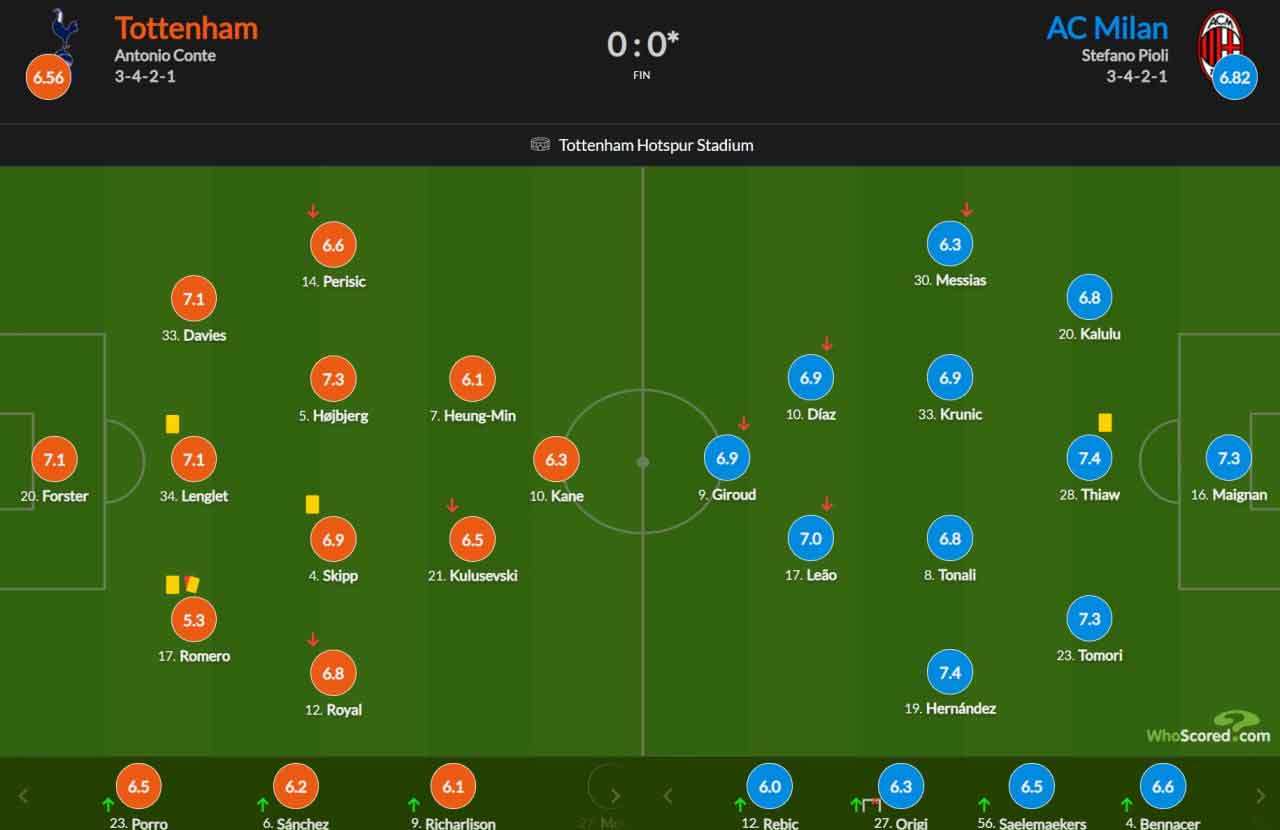Viewport: 1280px width, 830px height.
Task: Click the substitution arrow above Perisic
Action: pos(312,211)
